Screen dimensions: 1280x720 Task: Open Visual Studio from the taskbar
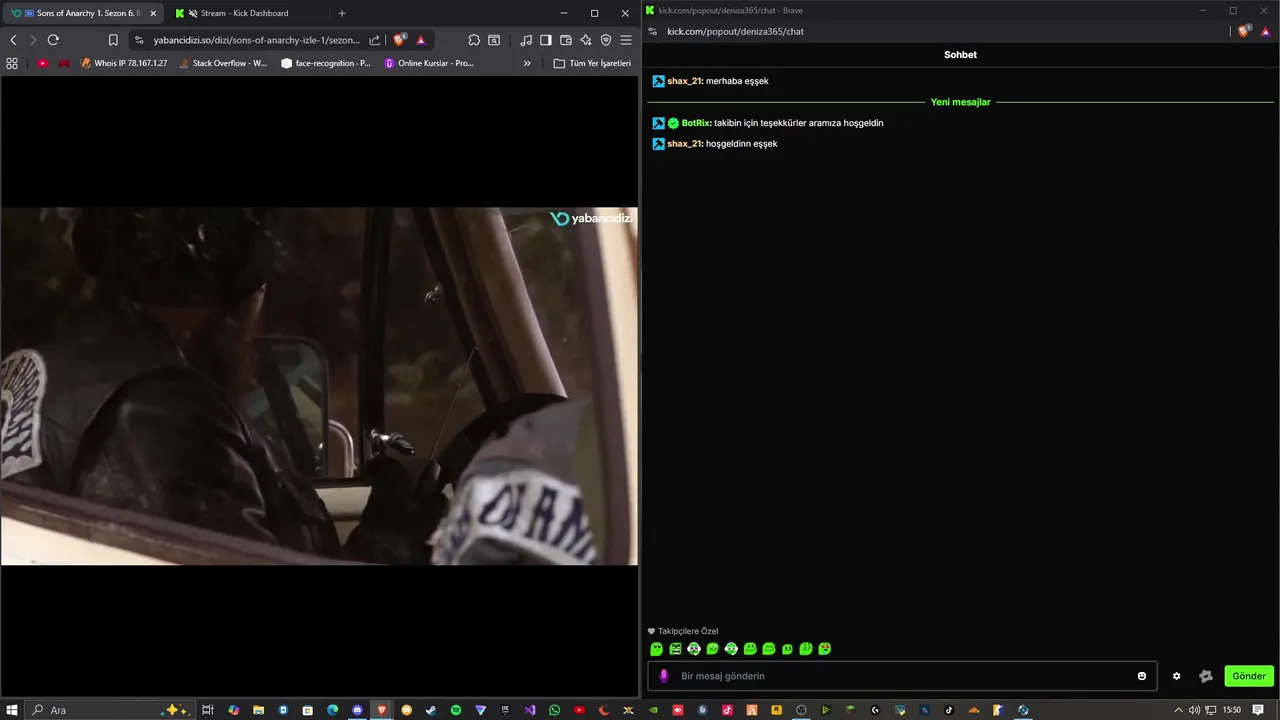530,710
